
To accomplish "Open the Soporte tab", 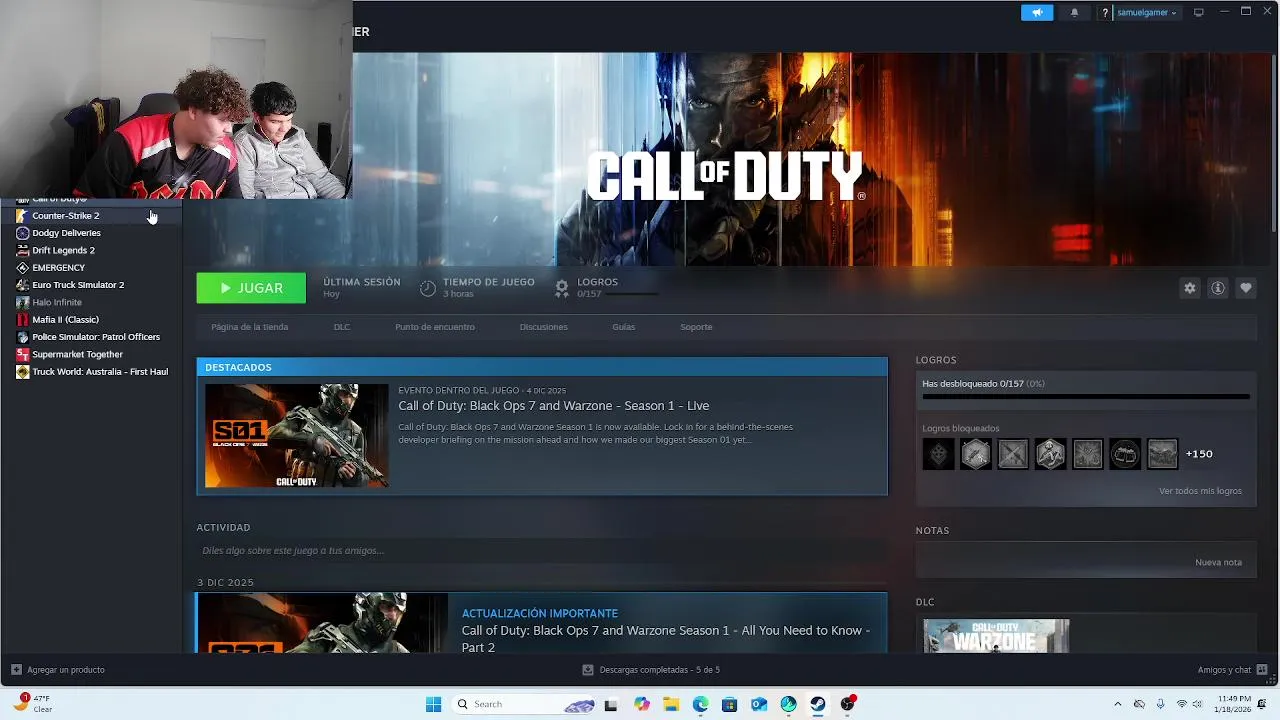I will pyautogui.click(x=696, y=327).
